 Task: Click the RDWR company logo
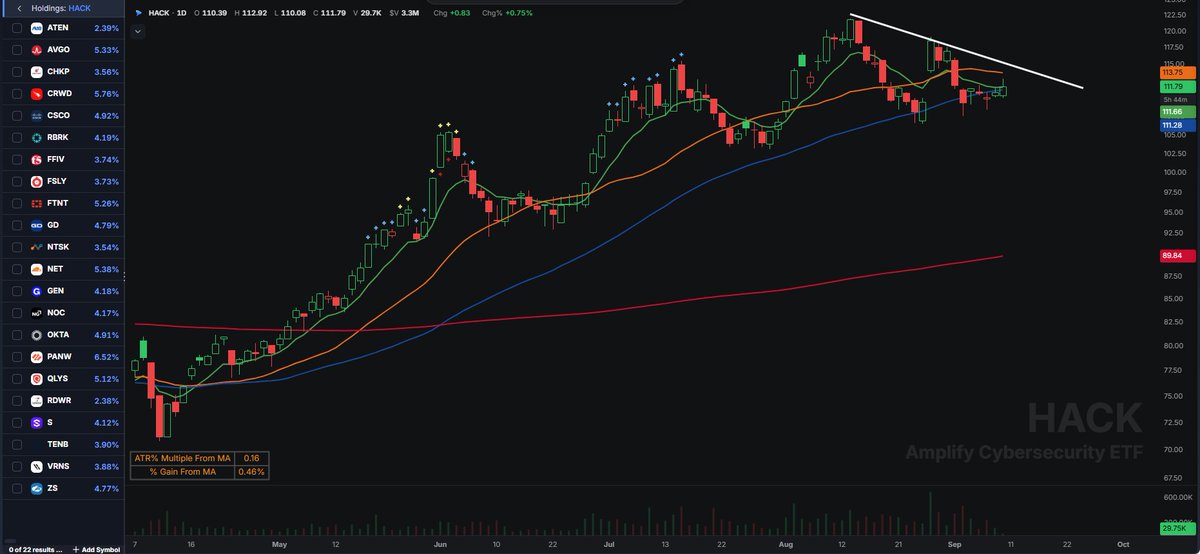(36, 401)
